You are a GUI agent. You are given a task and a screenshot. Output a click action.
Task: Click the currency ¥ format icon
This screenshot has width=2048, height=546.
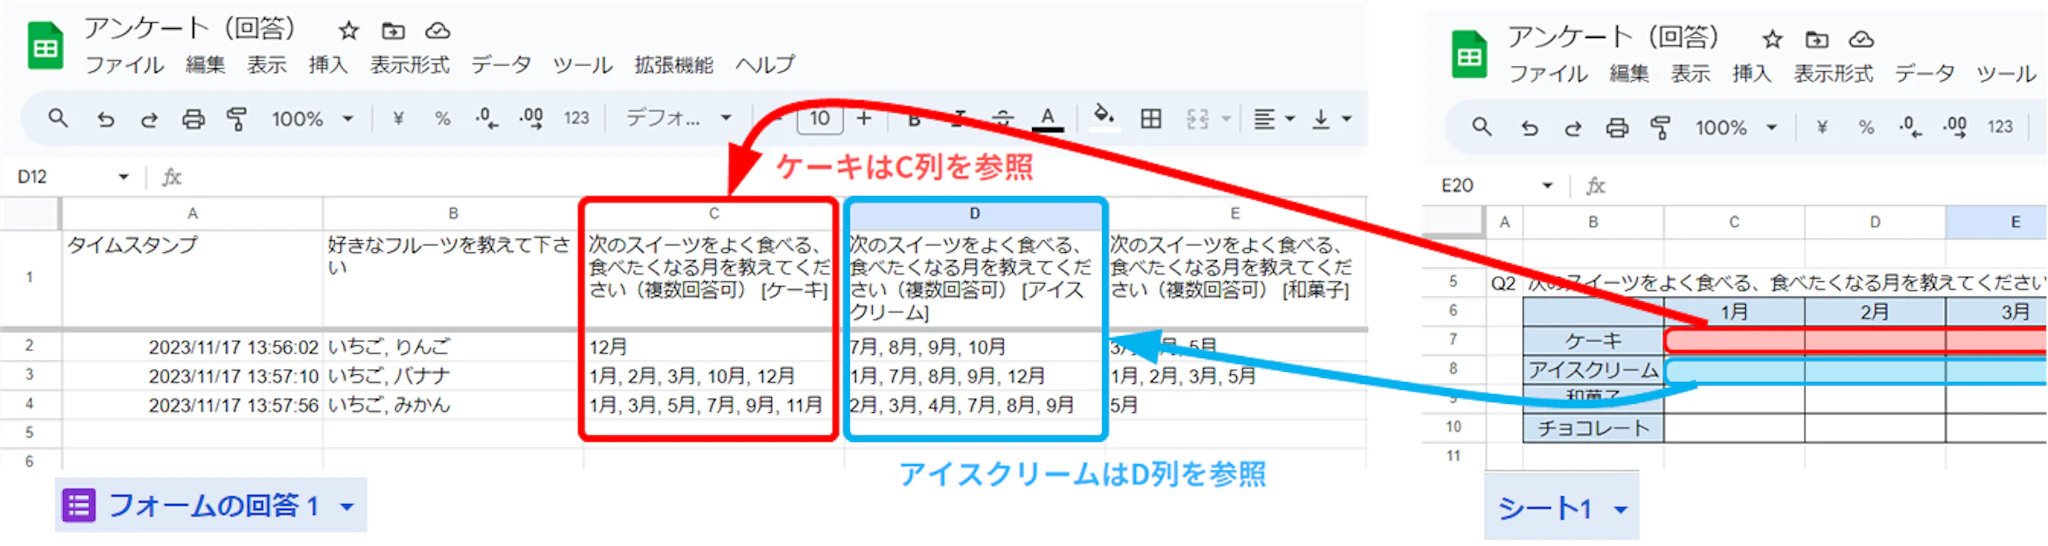tap(398, 119)
